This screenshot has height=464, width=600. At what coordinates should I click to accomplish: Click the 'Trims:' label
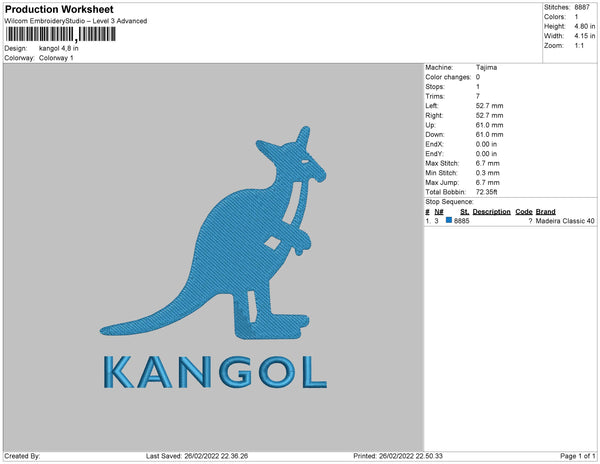435,96
